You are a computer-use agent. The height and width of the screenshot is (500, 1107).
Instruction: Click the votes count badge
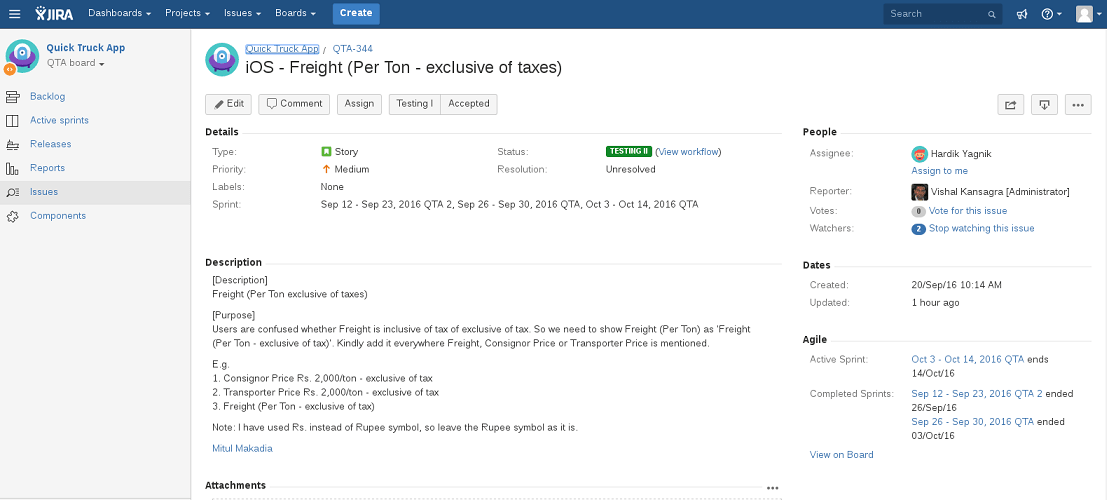918,211
